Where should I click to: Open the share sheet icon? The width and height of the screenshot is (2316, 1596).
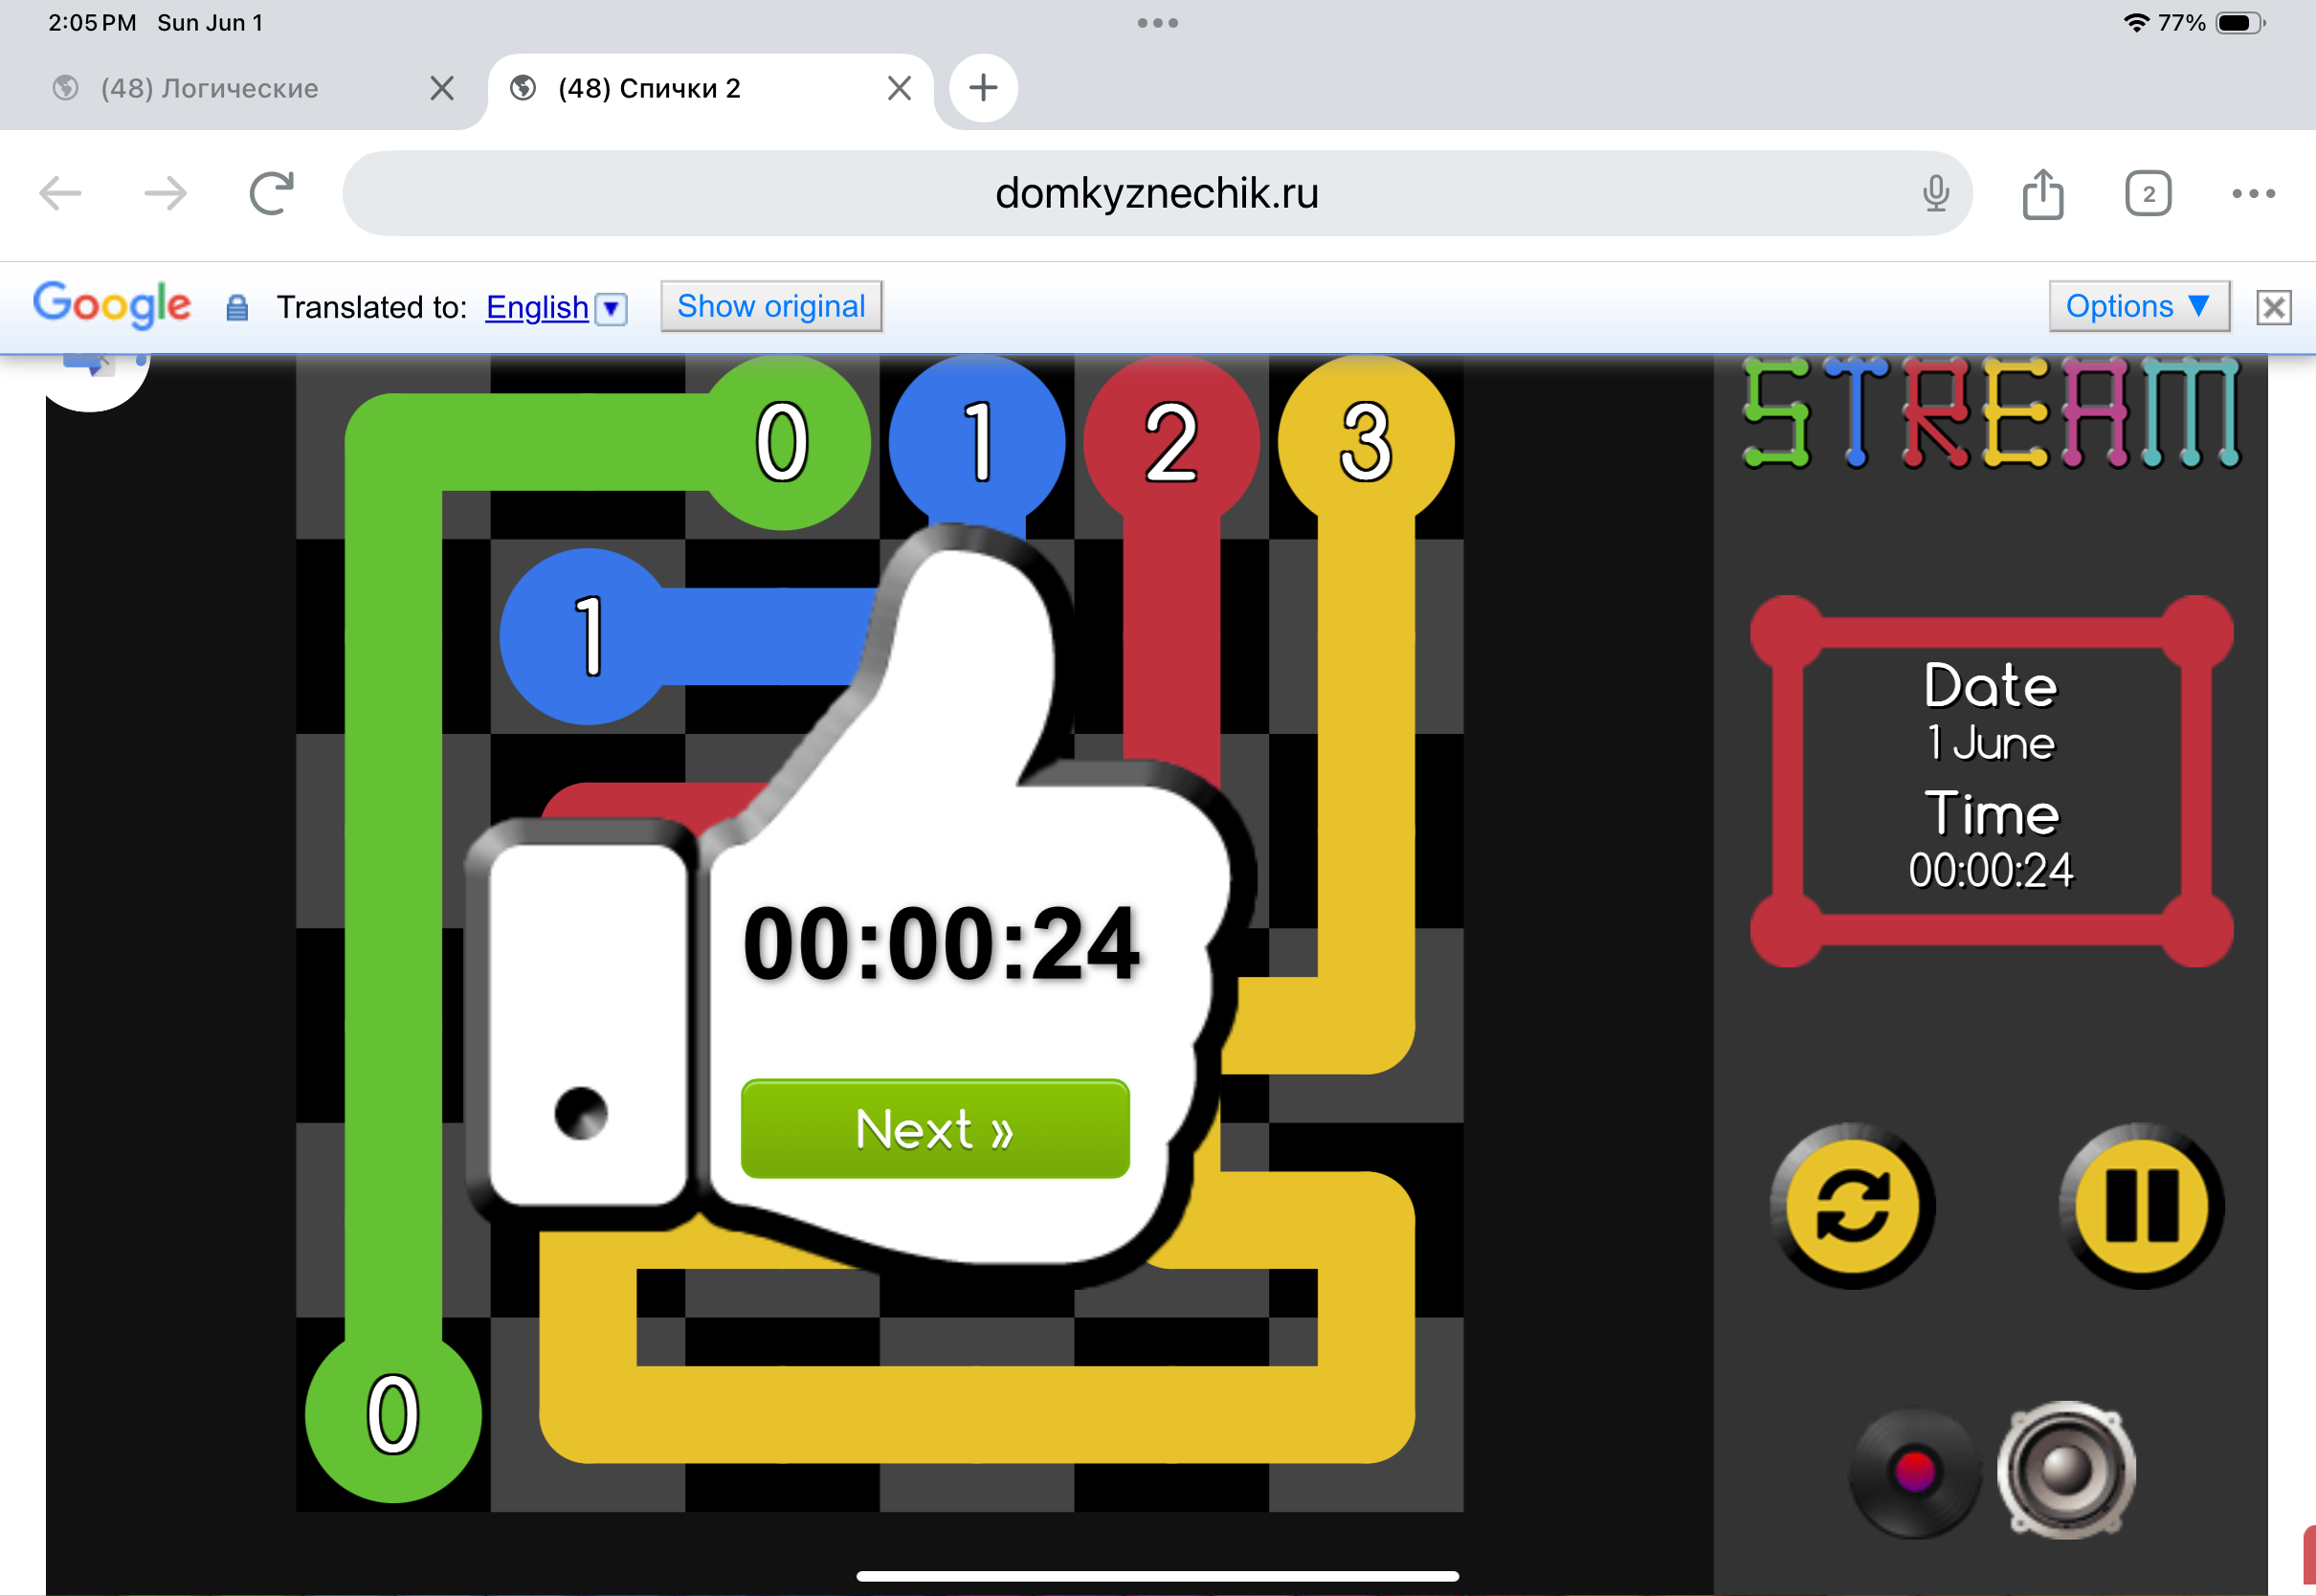click(x=2043, y=193)
